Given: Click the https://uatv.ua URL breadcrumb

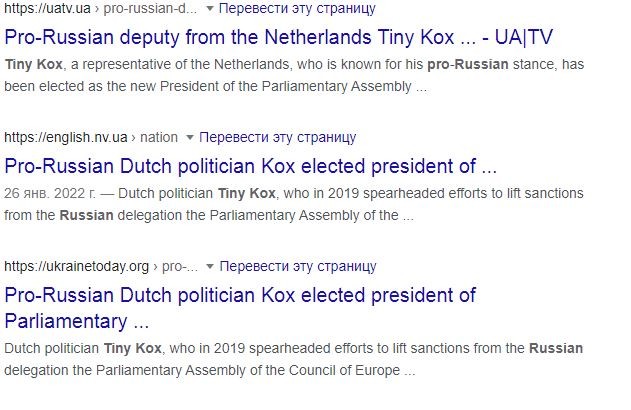Looking at the screenshot, I should pos(47,8).
